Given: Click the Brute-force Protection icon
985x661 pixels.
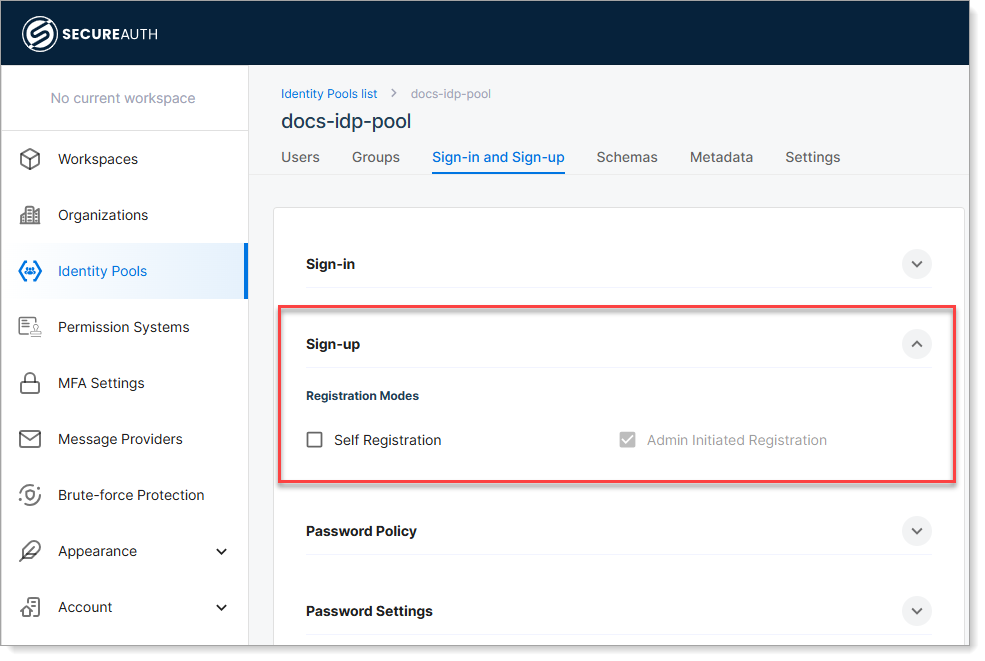Looking at the screenshot, I should (x=30, y=494).
